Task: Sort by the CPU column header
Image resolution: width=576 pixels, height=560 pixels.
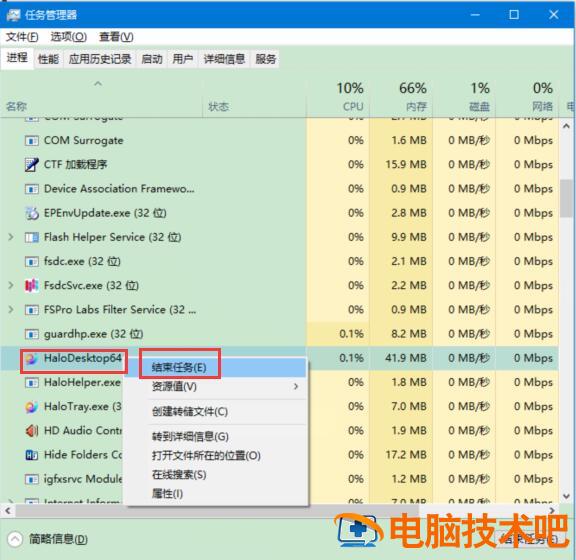Action: tap(338, 97)
